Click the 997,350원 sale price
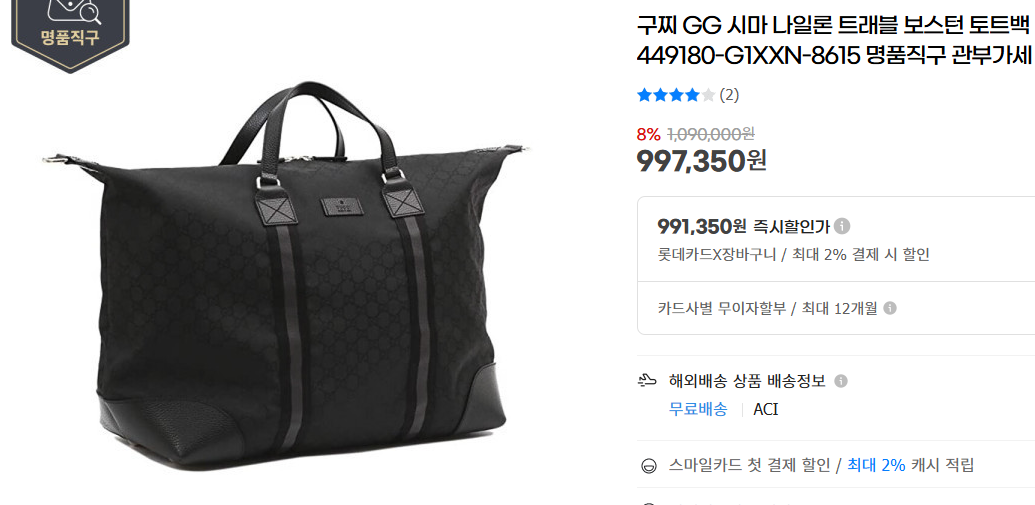 click(701, 160)
